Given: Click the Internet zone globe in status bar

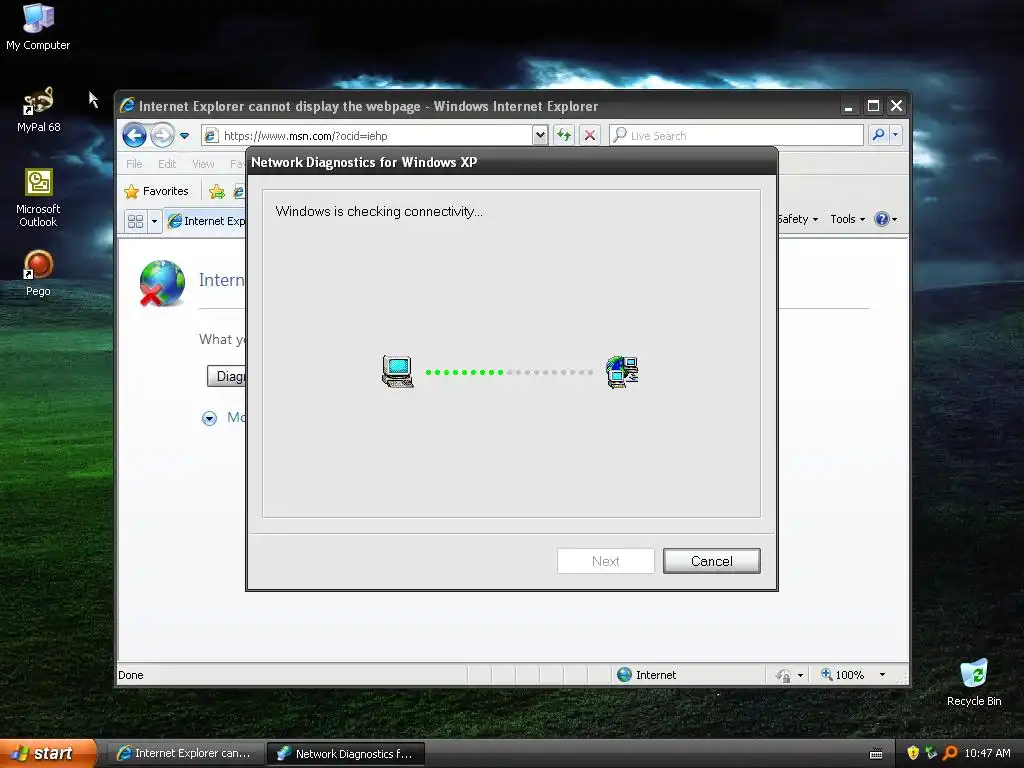Looking at the screenshot, I should 624,675.
